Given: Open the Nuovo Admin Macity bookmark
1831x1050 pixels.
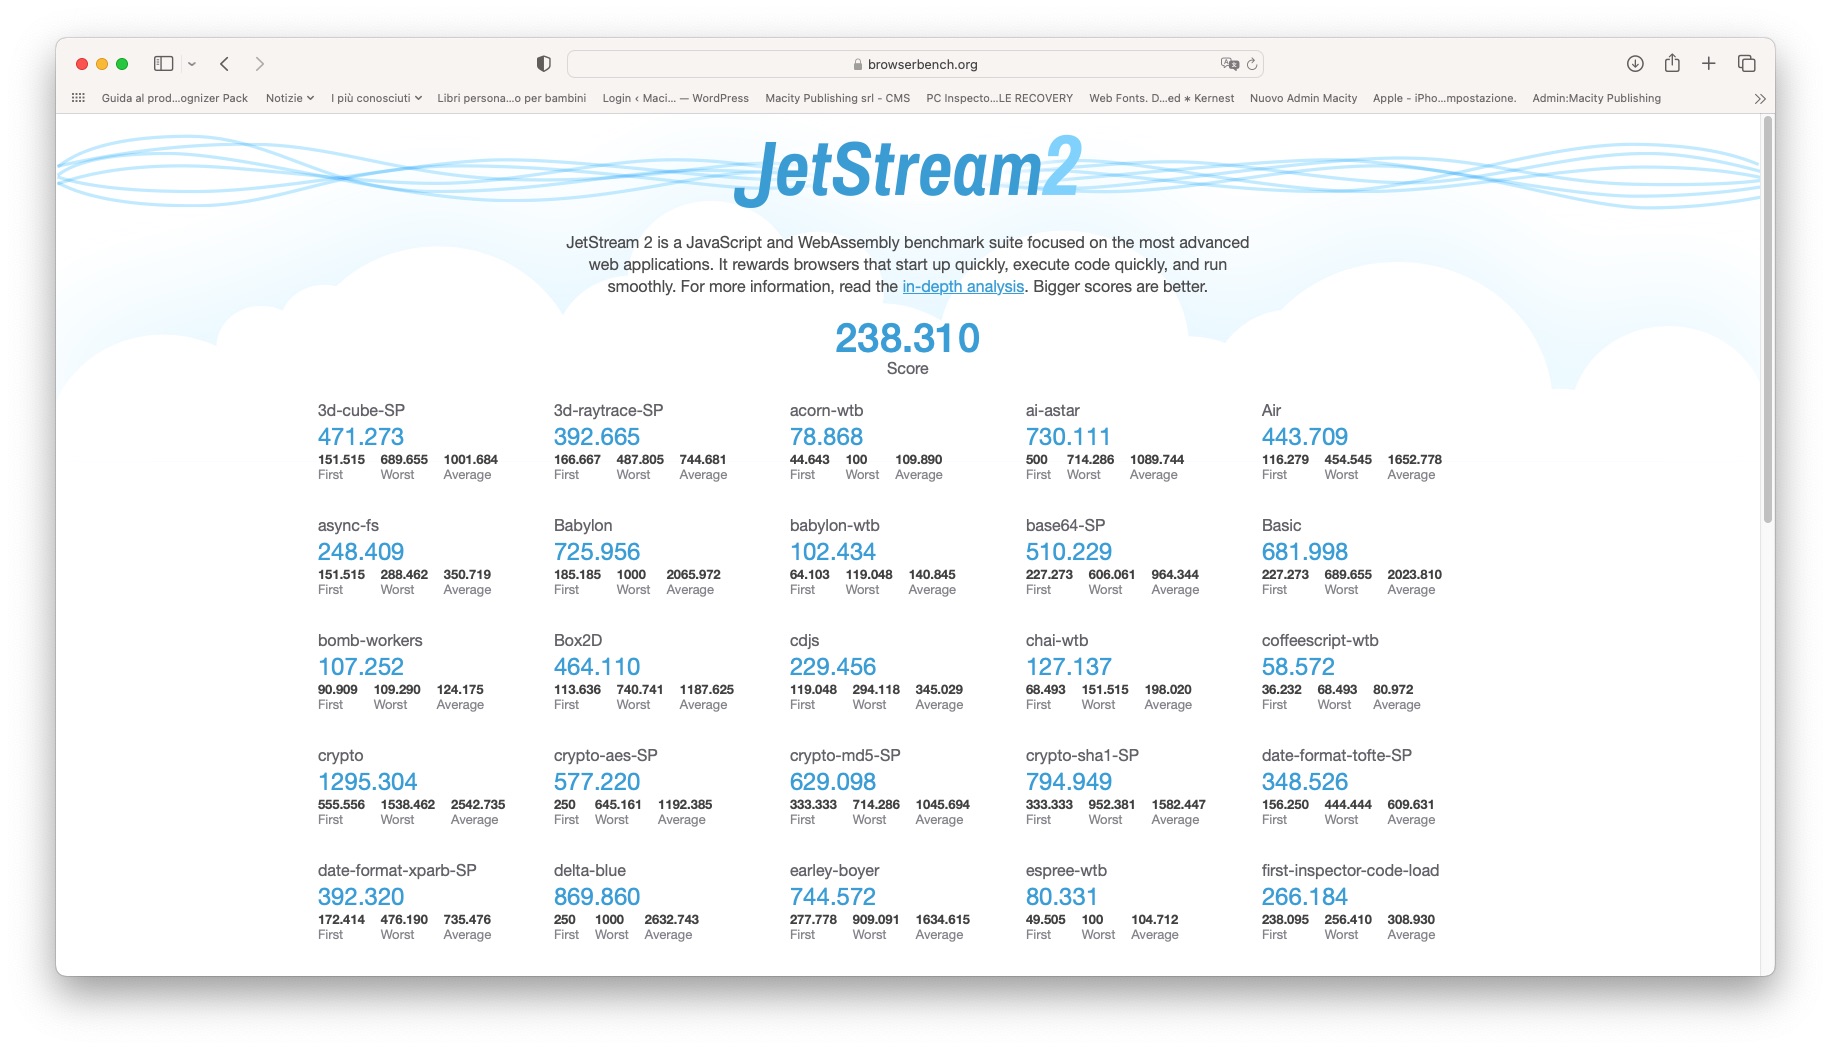Looking at the screenshot, I should click(1303, 98).
